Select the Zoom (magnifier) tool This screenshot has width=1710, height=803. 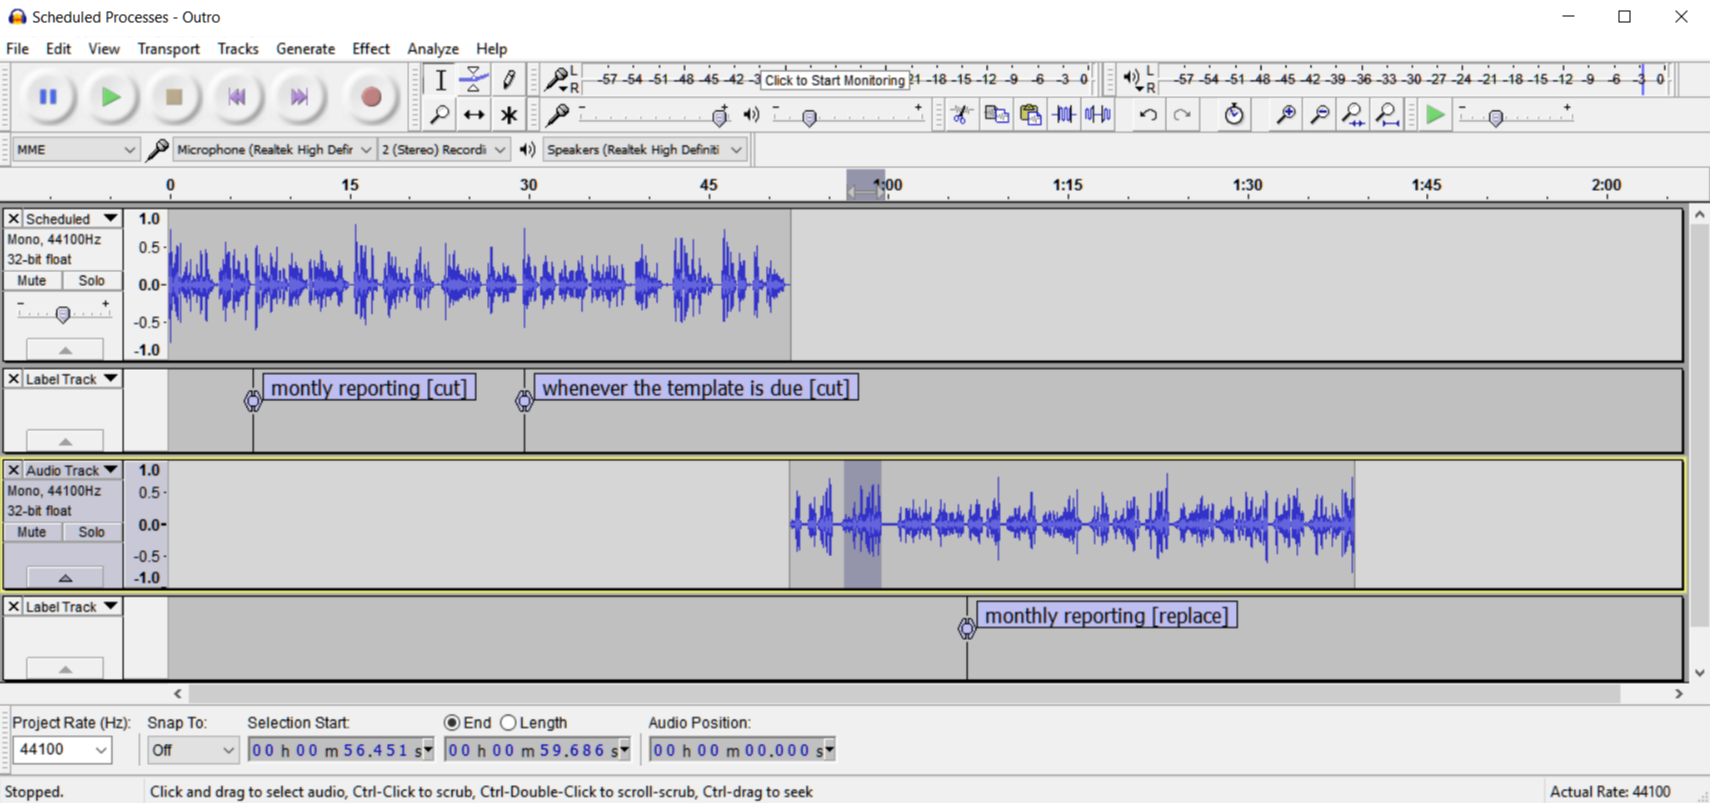[x=439, y=115]
